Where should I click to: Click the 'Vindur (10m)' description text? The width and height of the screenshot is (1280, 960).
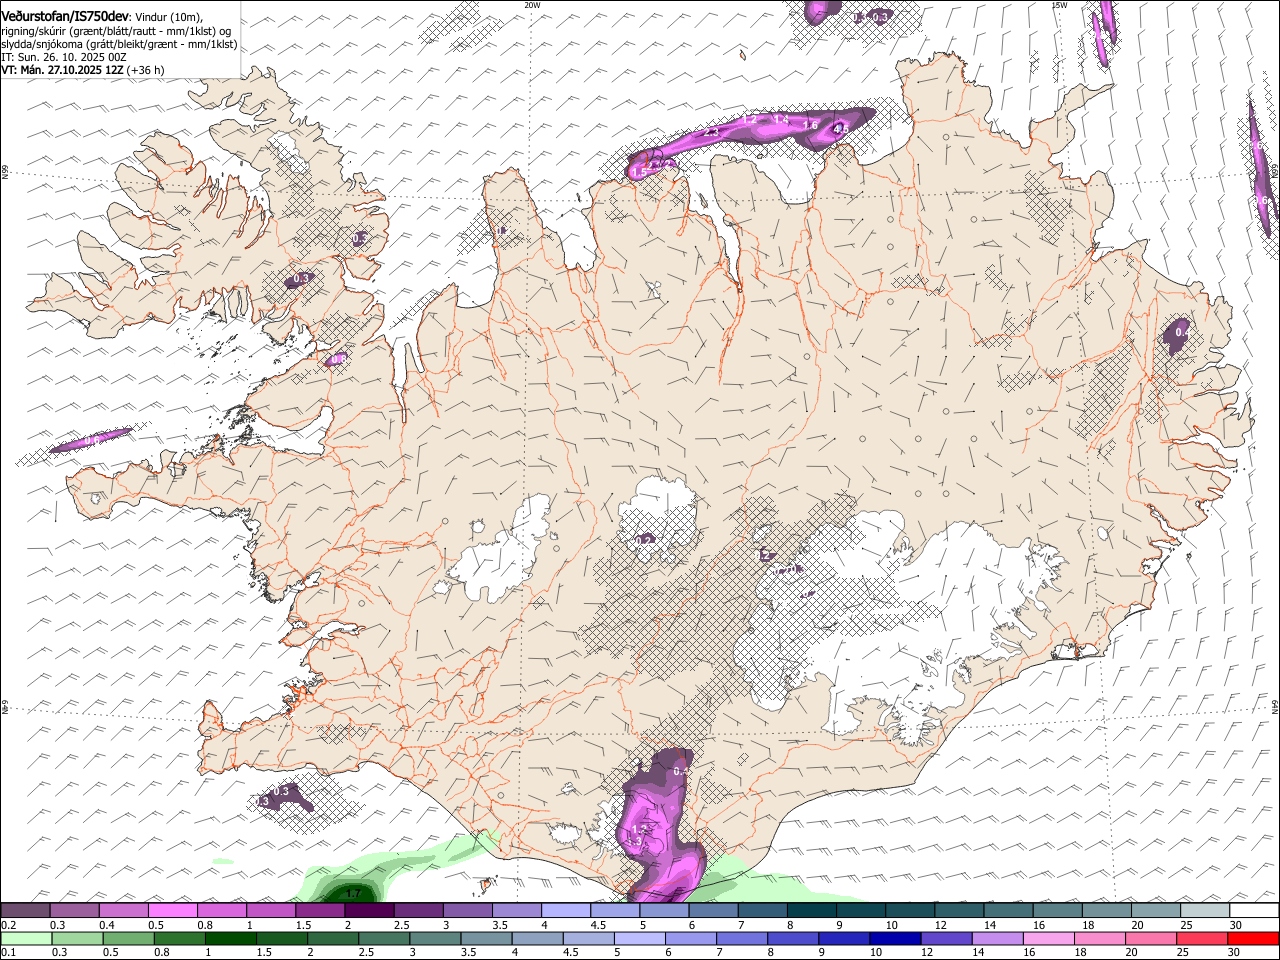click(x=169, y=17)
